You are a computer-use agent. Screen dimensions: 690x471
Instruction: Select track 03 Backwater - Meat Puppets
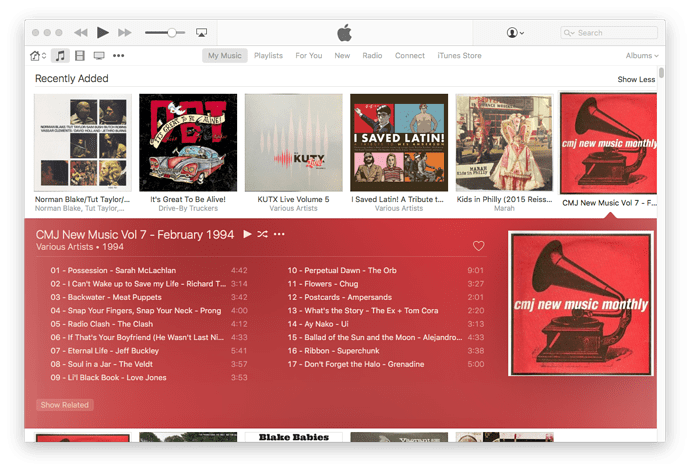pyautogui.click(x=149, y=298)
